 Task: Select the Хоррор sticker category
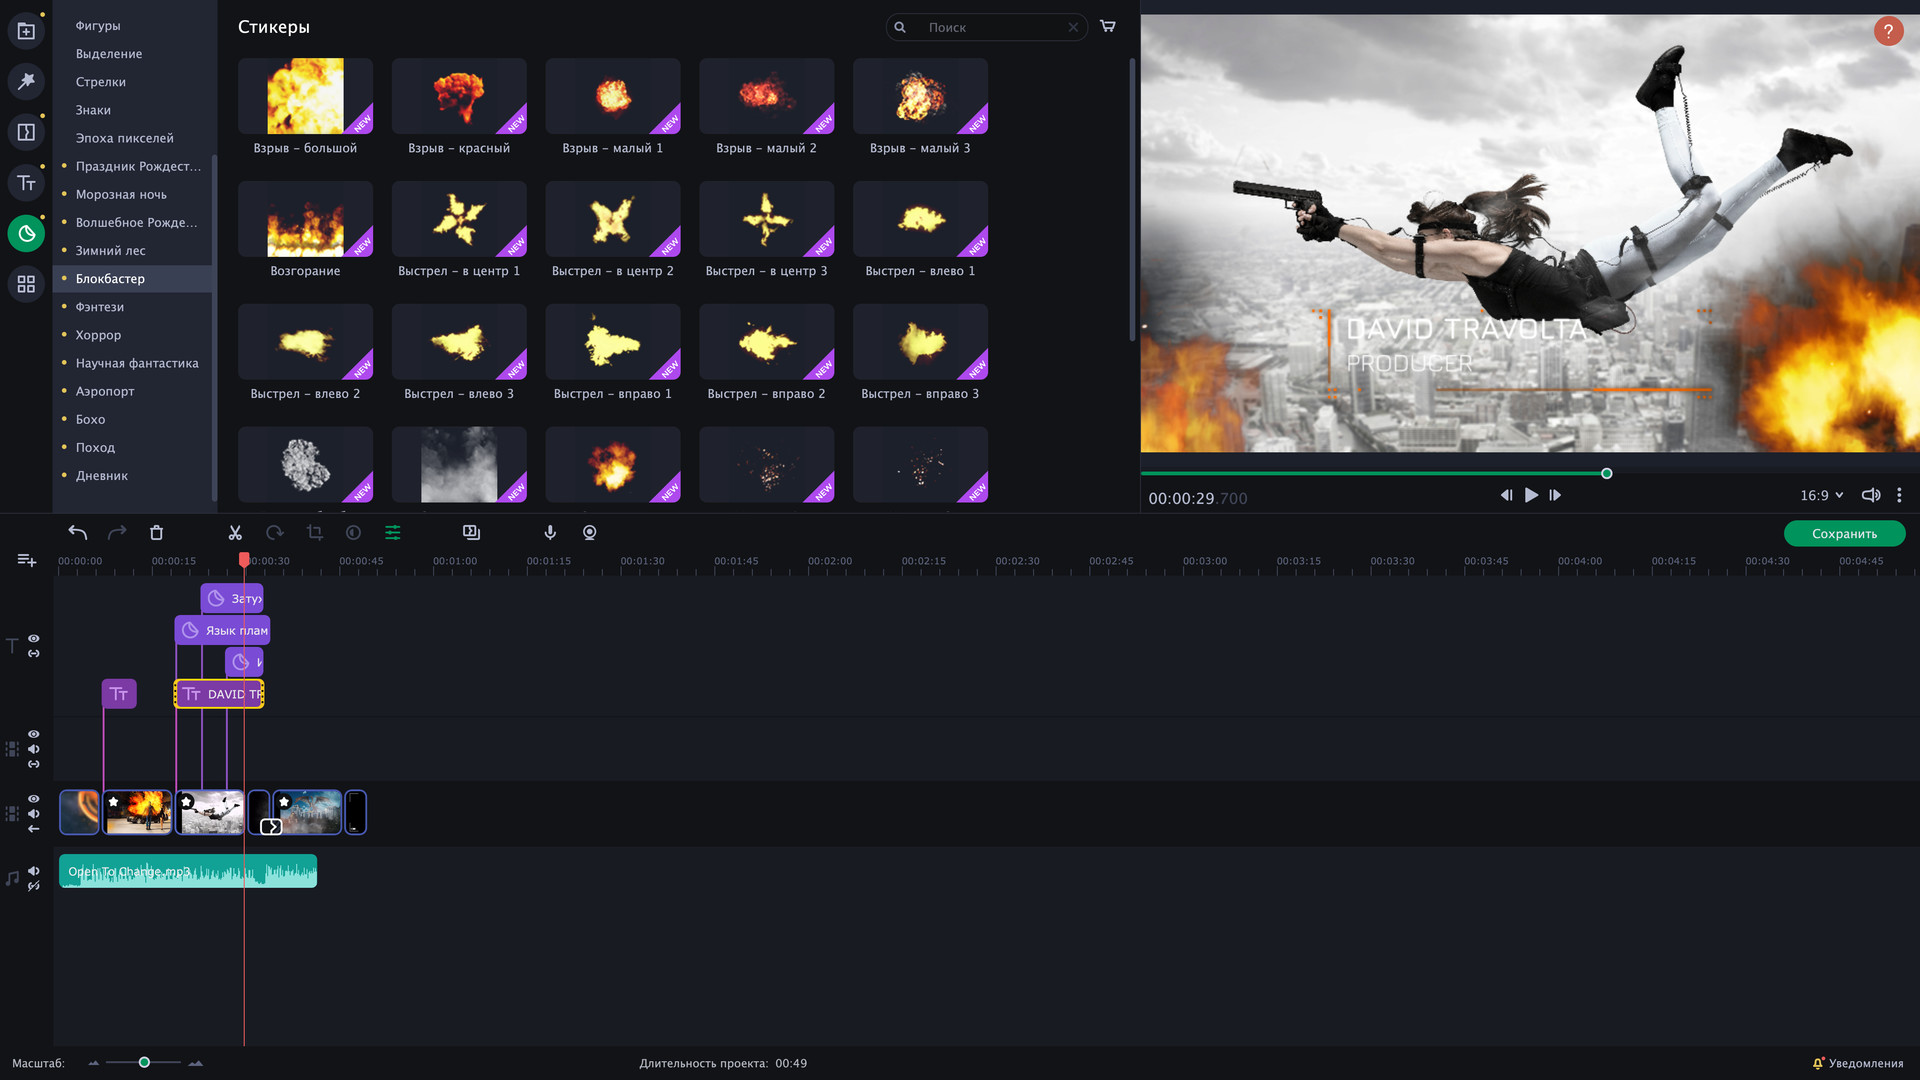pos(98,335)
